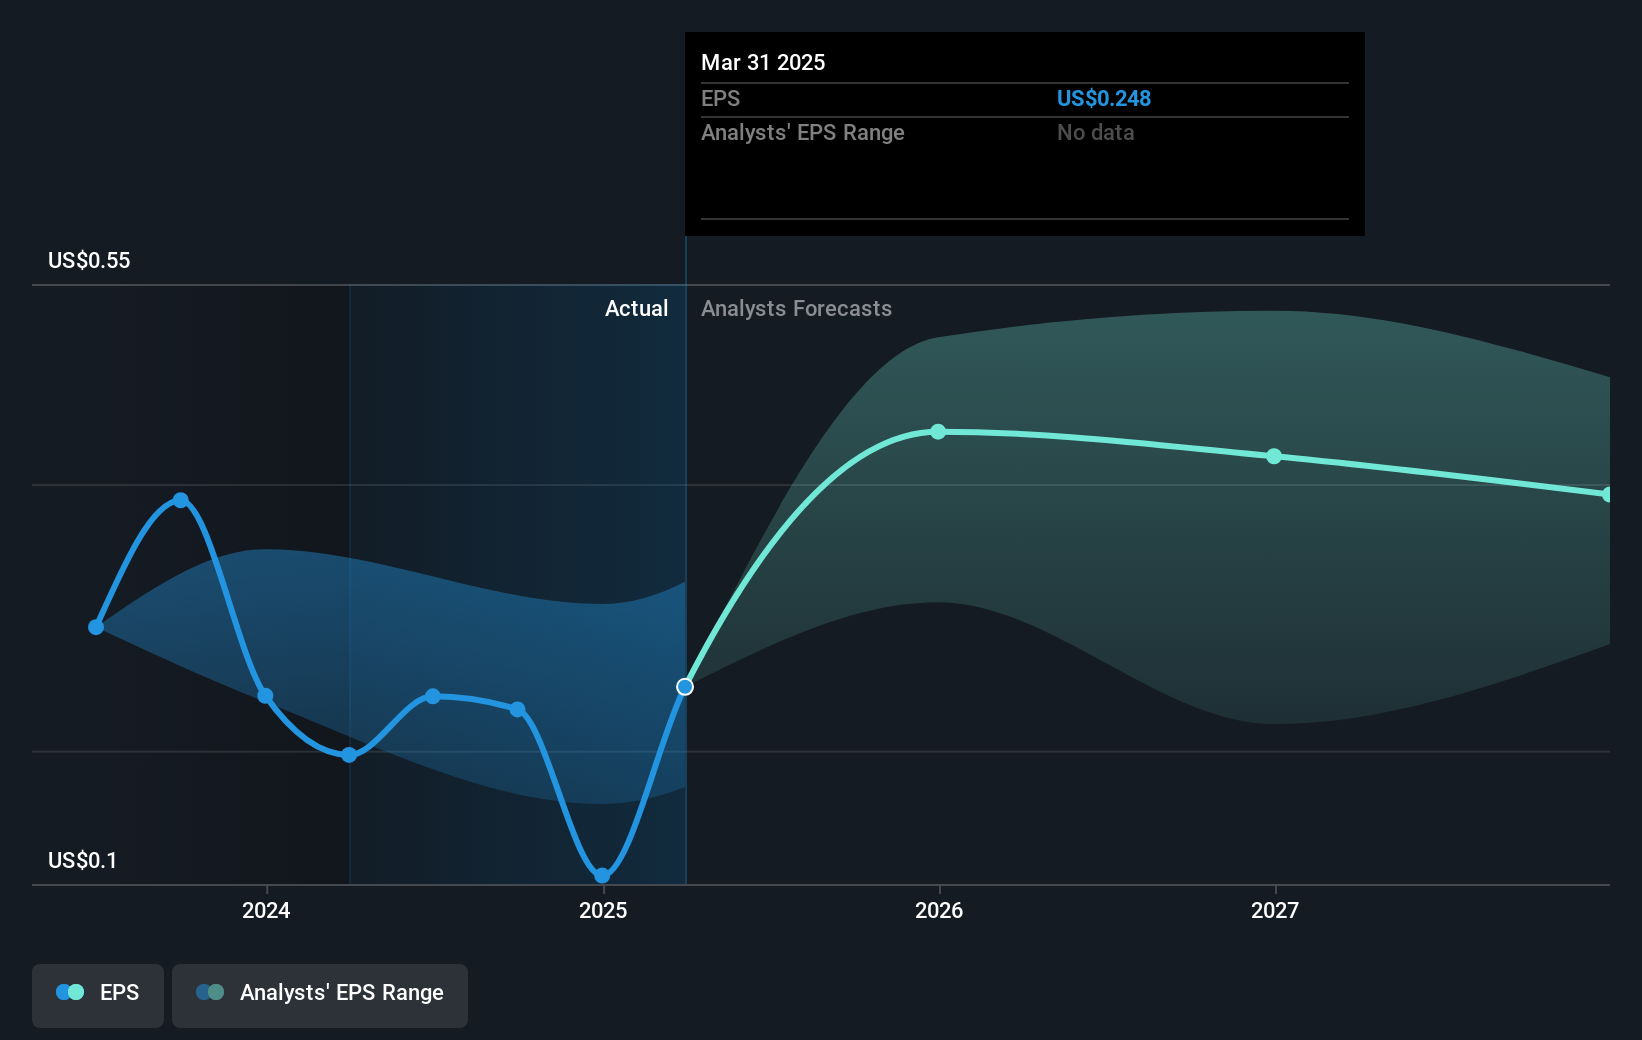Toggle the EPS series visibility in legend
The width and height of the screenshot is (1642, 1040).
97,992
